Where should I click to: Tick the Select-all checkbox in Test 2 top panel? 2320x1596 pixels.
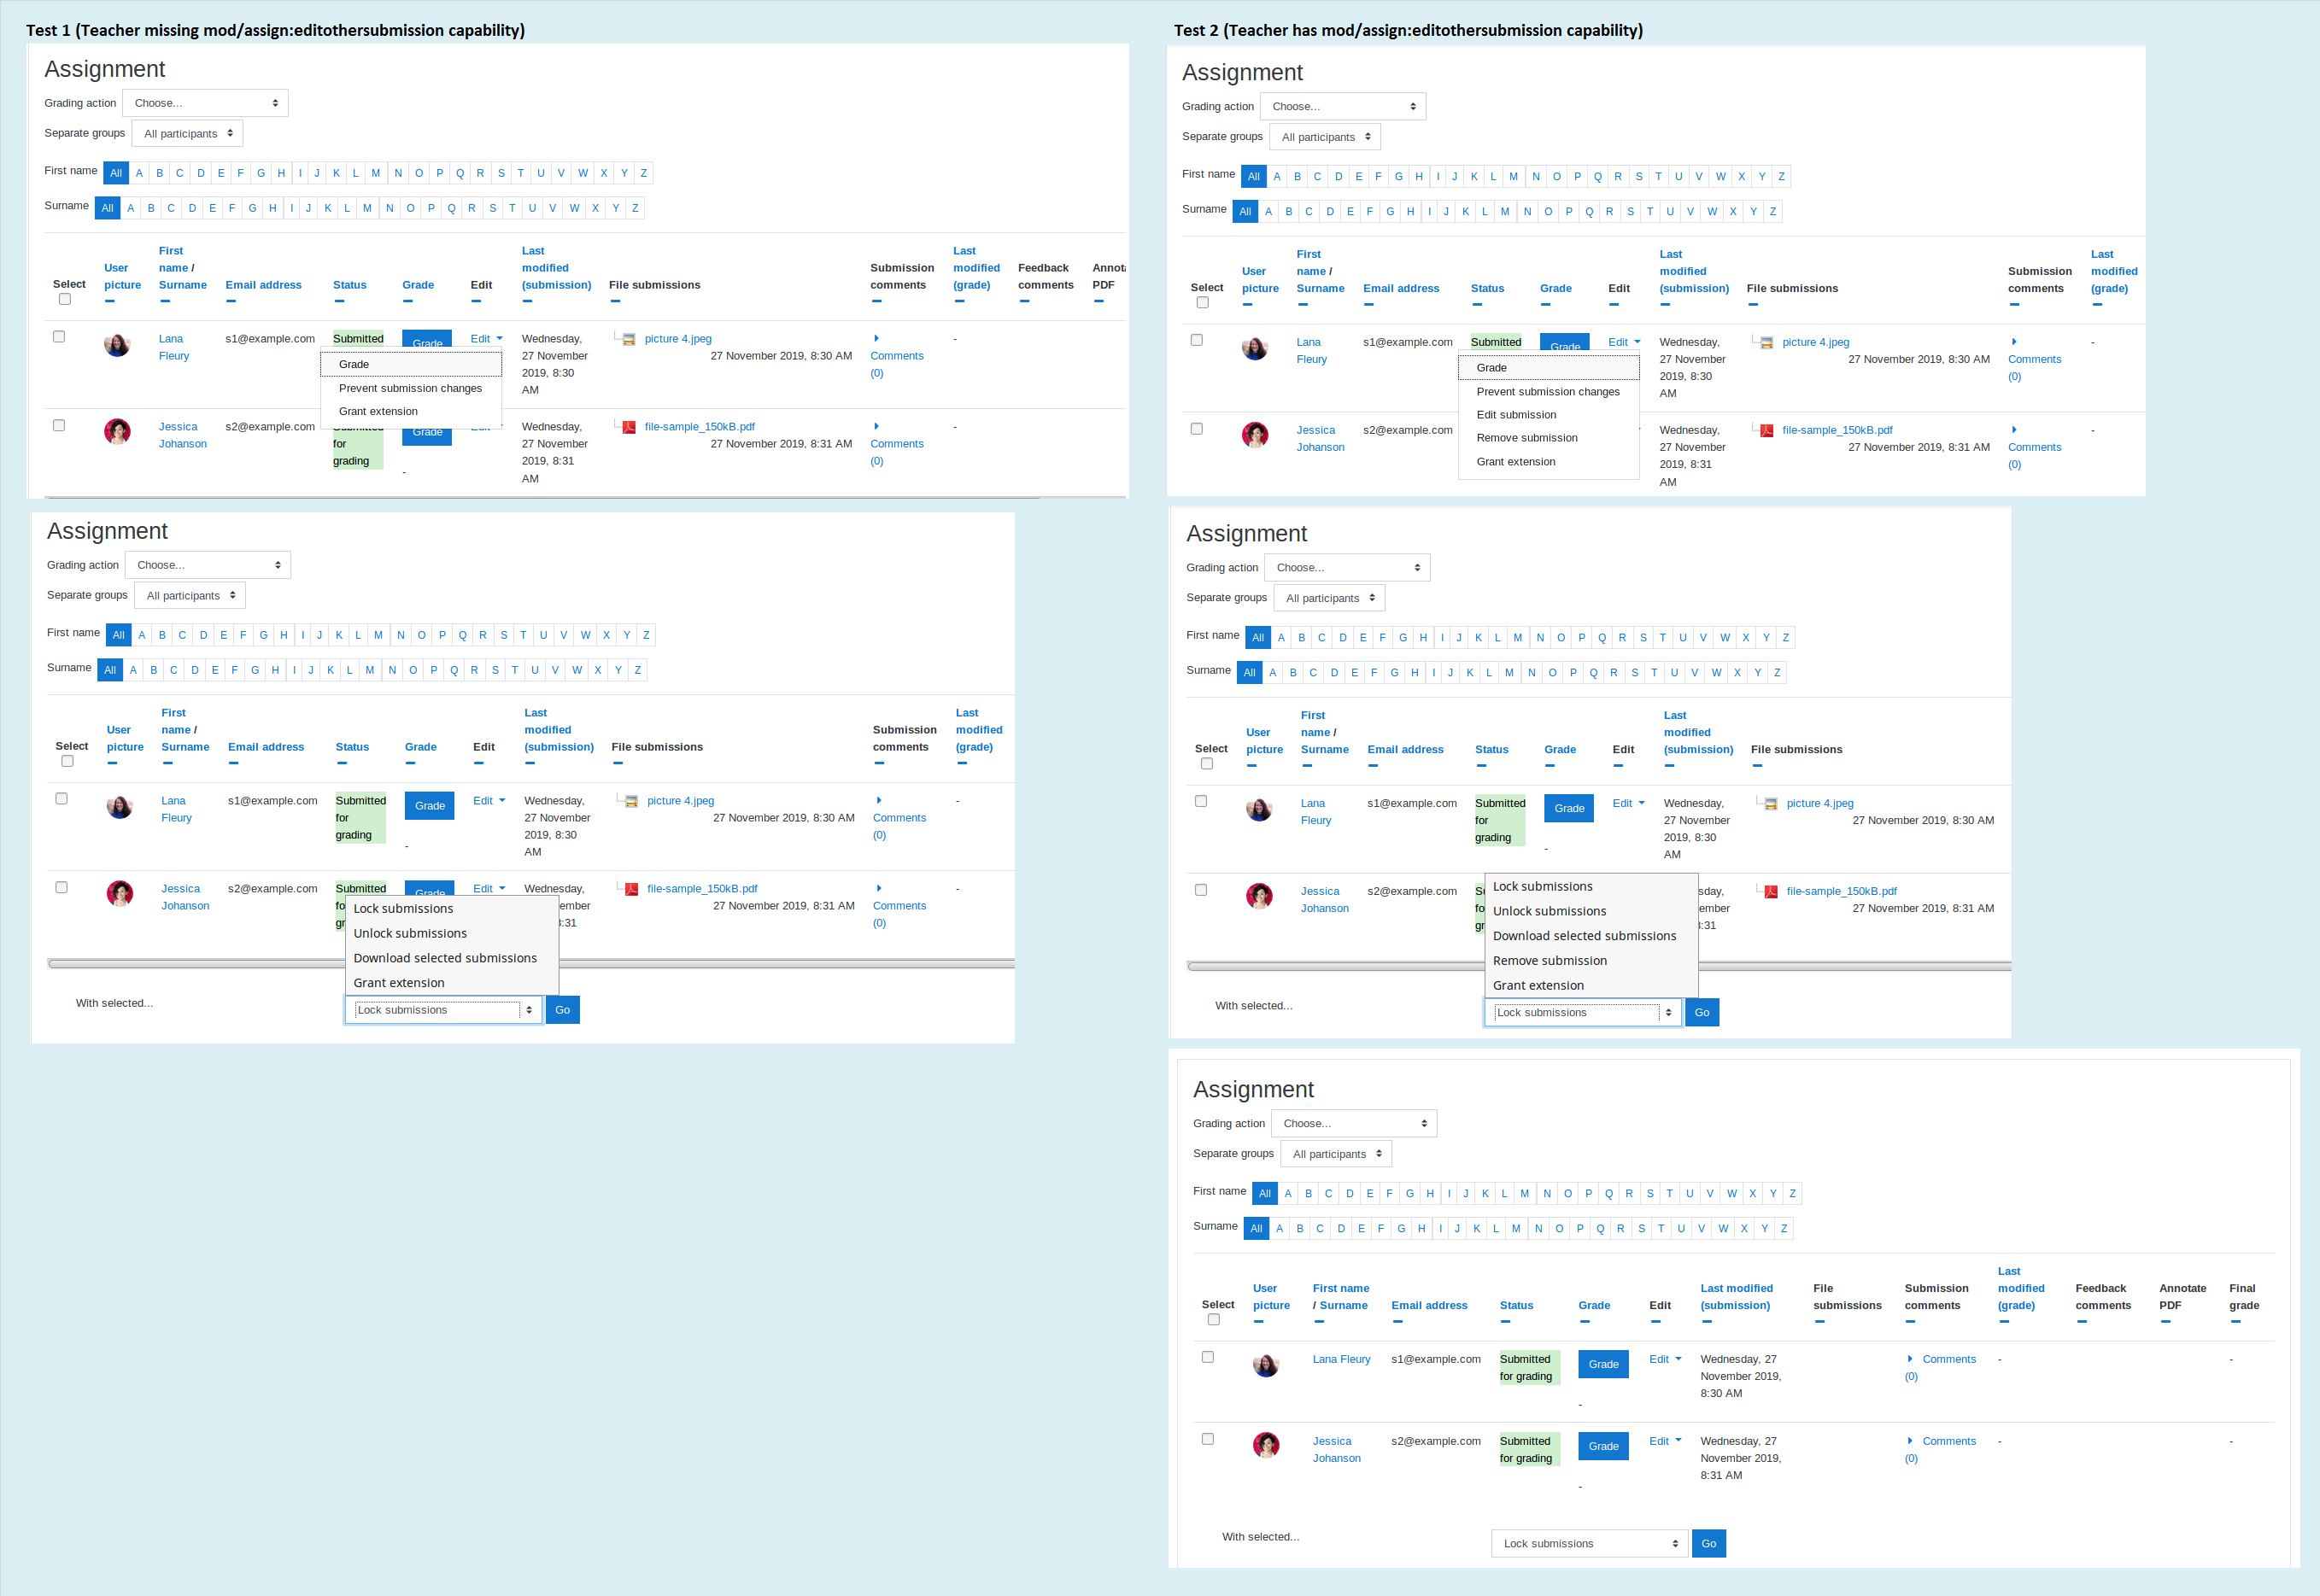[1203, 303]
